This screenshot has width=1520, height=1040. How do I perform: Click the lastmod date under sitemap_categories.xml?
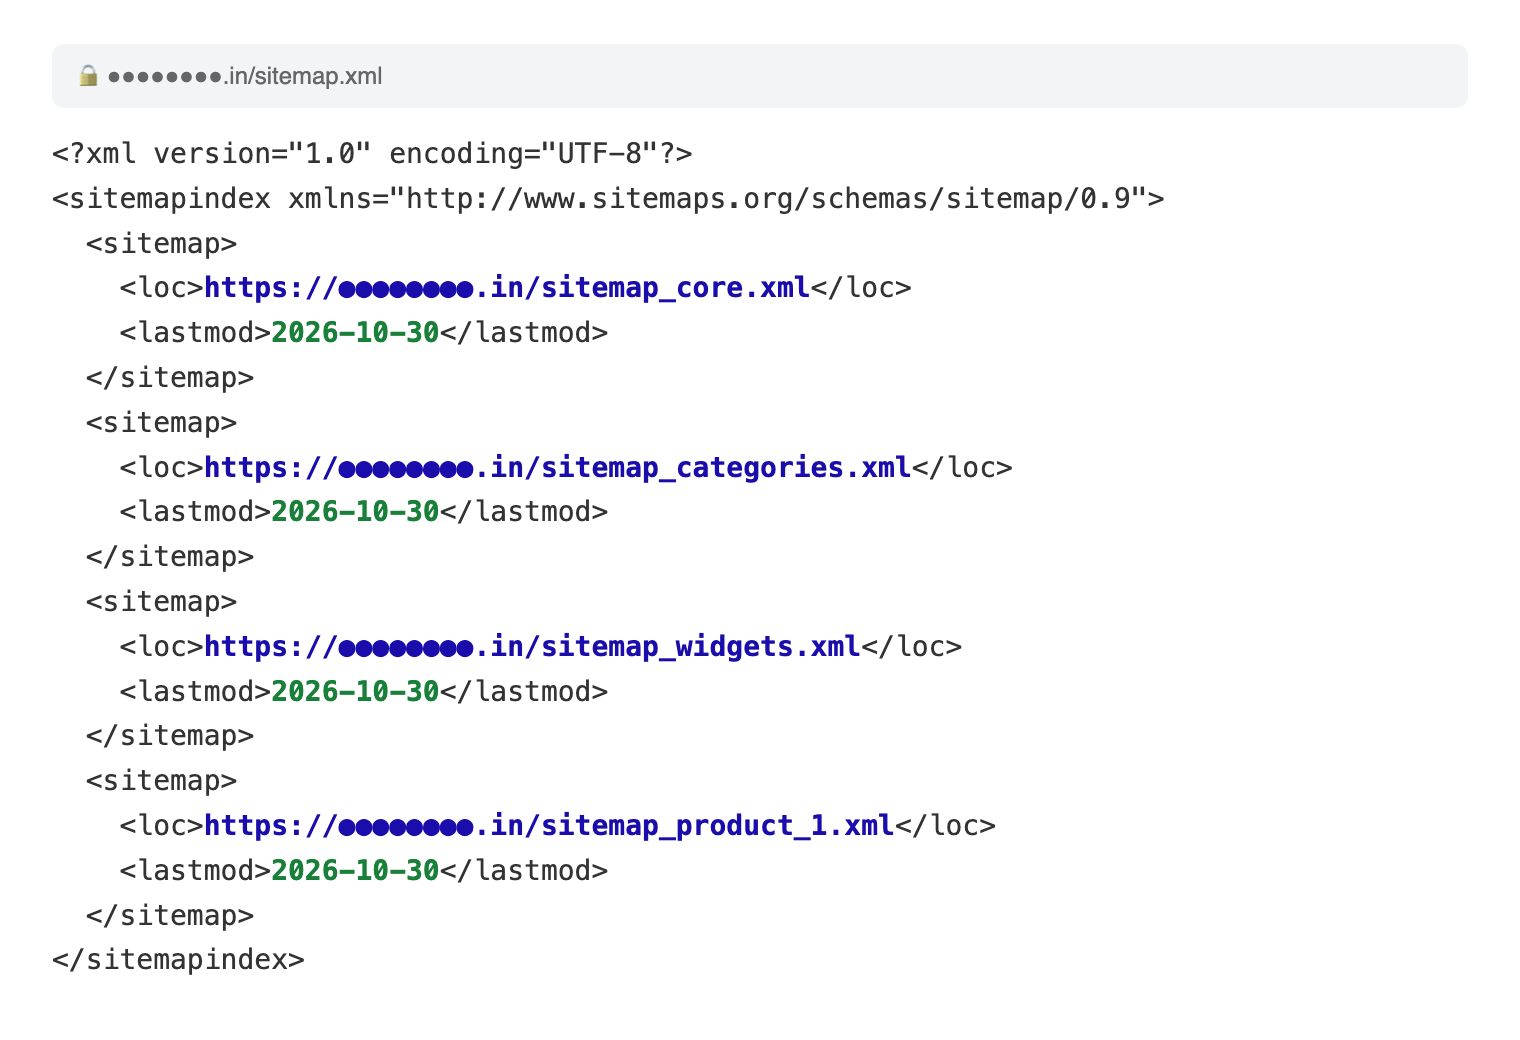[355, 512]
